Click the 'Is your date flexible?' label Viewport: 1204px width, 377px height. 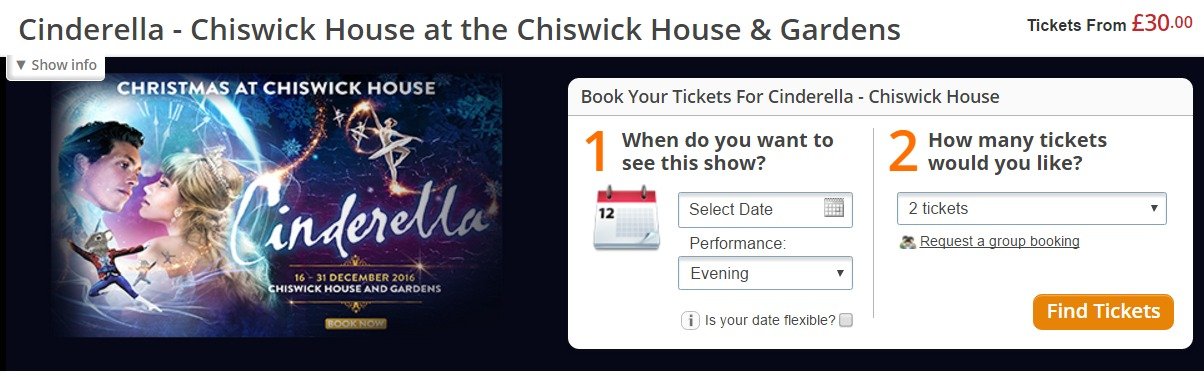coord(770,321)
